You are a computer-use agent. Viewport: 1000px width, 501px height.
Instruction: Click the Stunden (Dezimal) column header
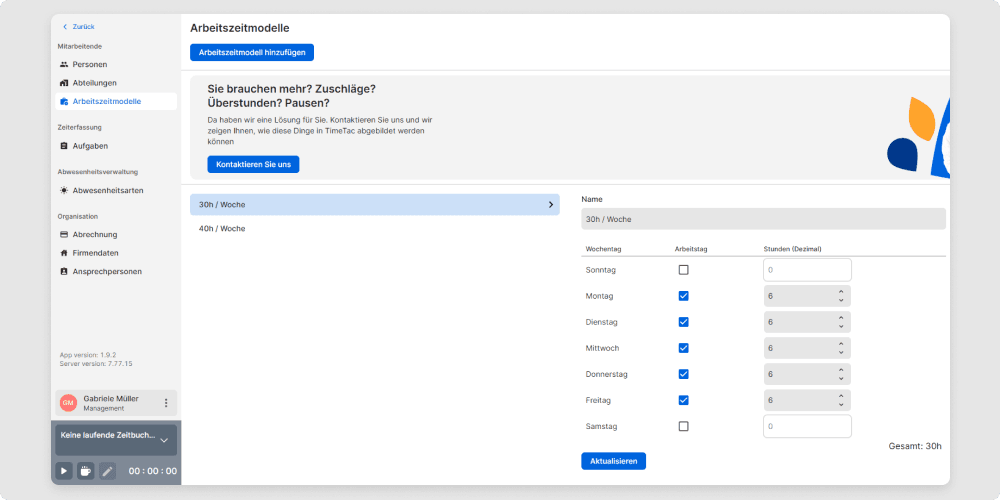(793, 249)
